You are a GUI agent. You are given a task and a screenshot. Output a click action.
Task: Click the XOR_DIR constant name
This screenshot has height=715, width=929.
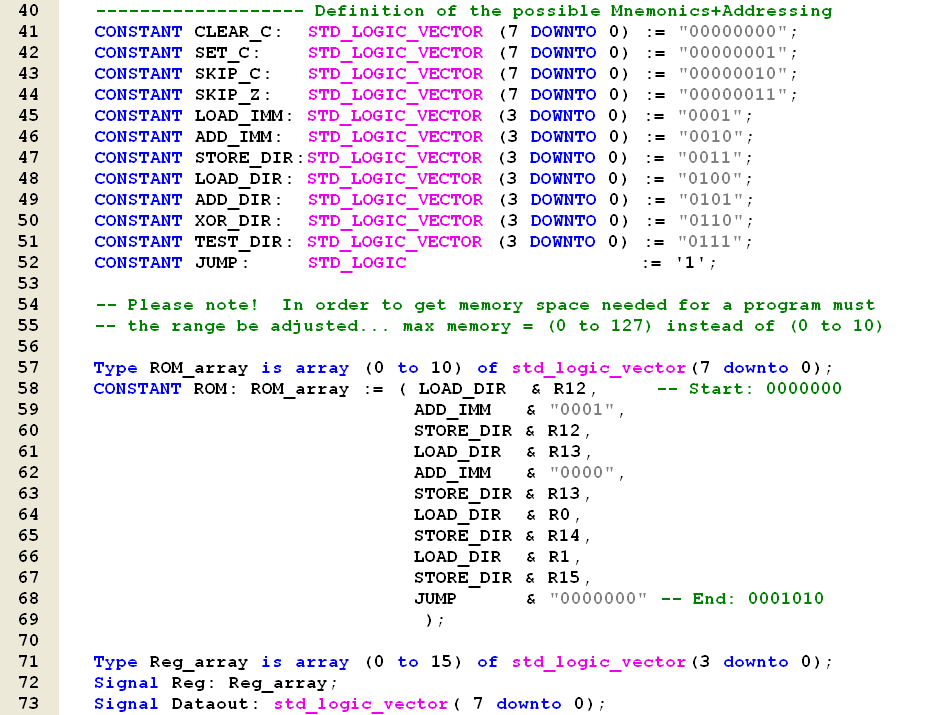(233, 221)
